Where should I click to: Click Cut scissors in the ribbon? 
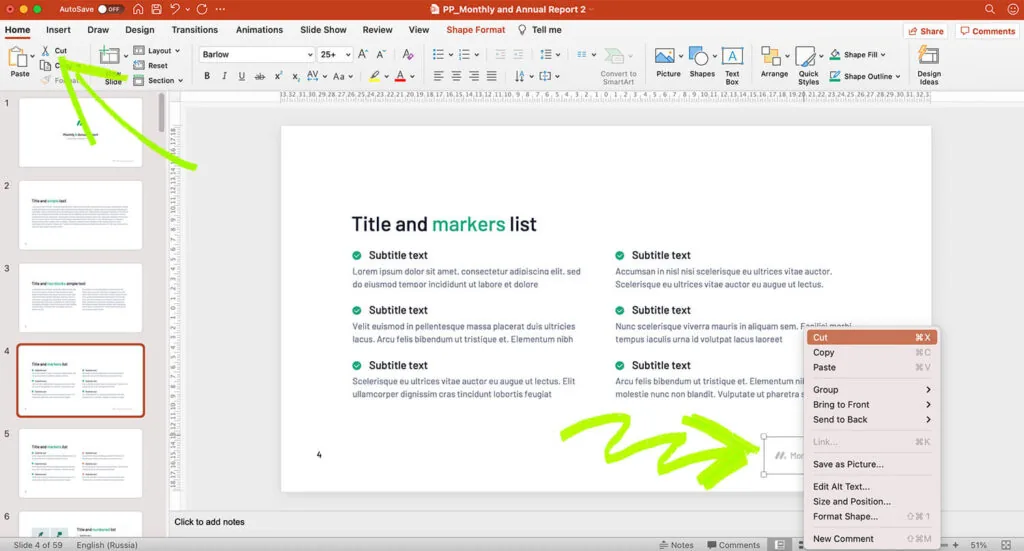pos(54,50)
